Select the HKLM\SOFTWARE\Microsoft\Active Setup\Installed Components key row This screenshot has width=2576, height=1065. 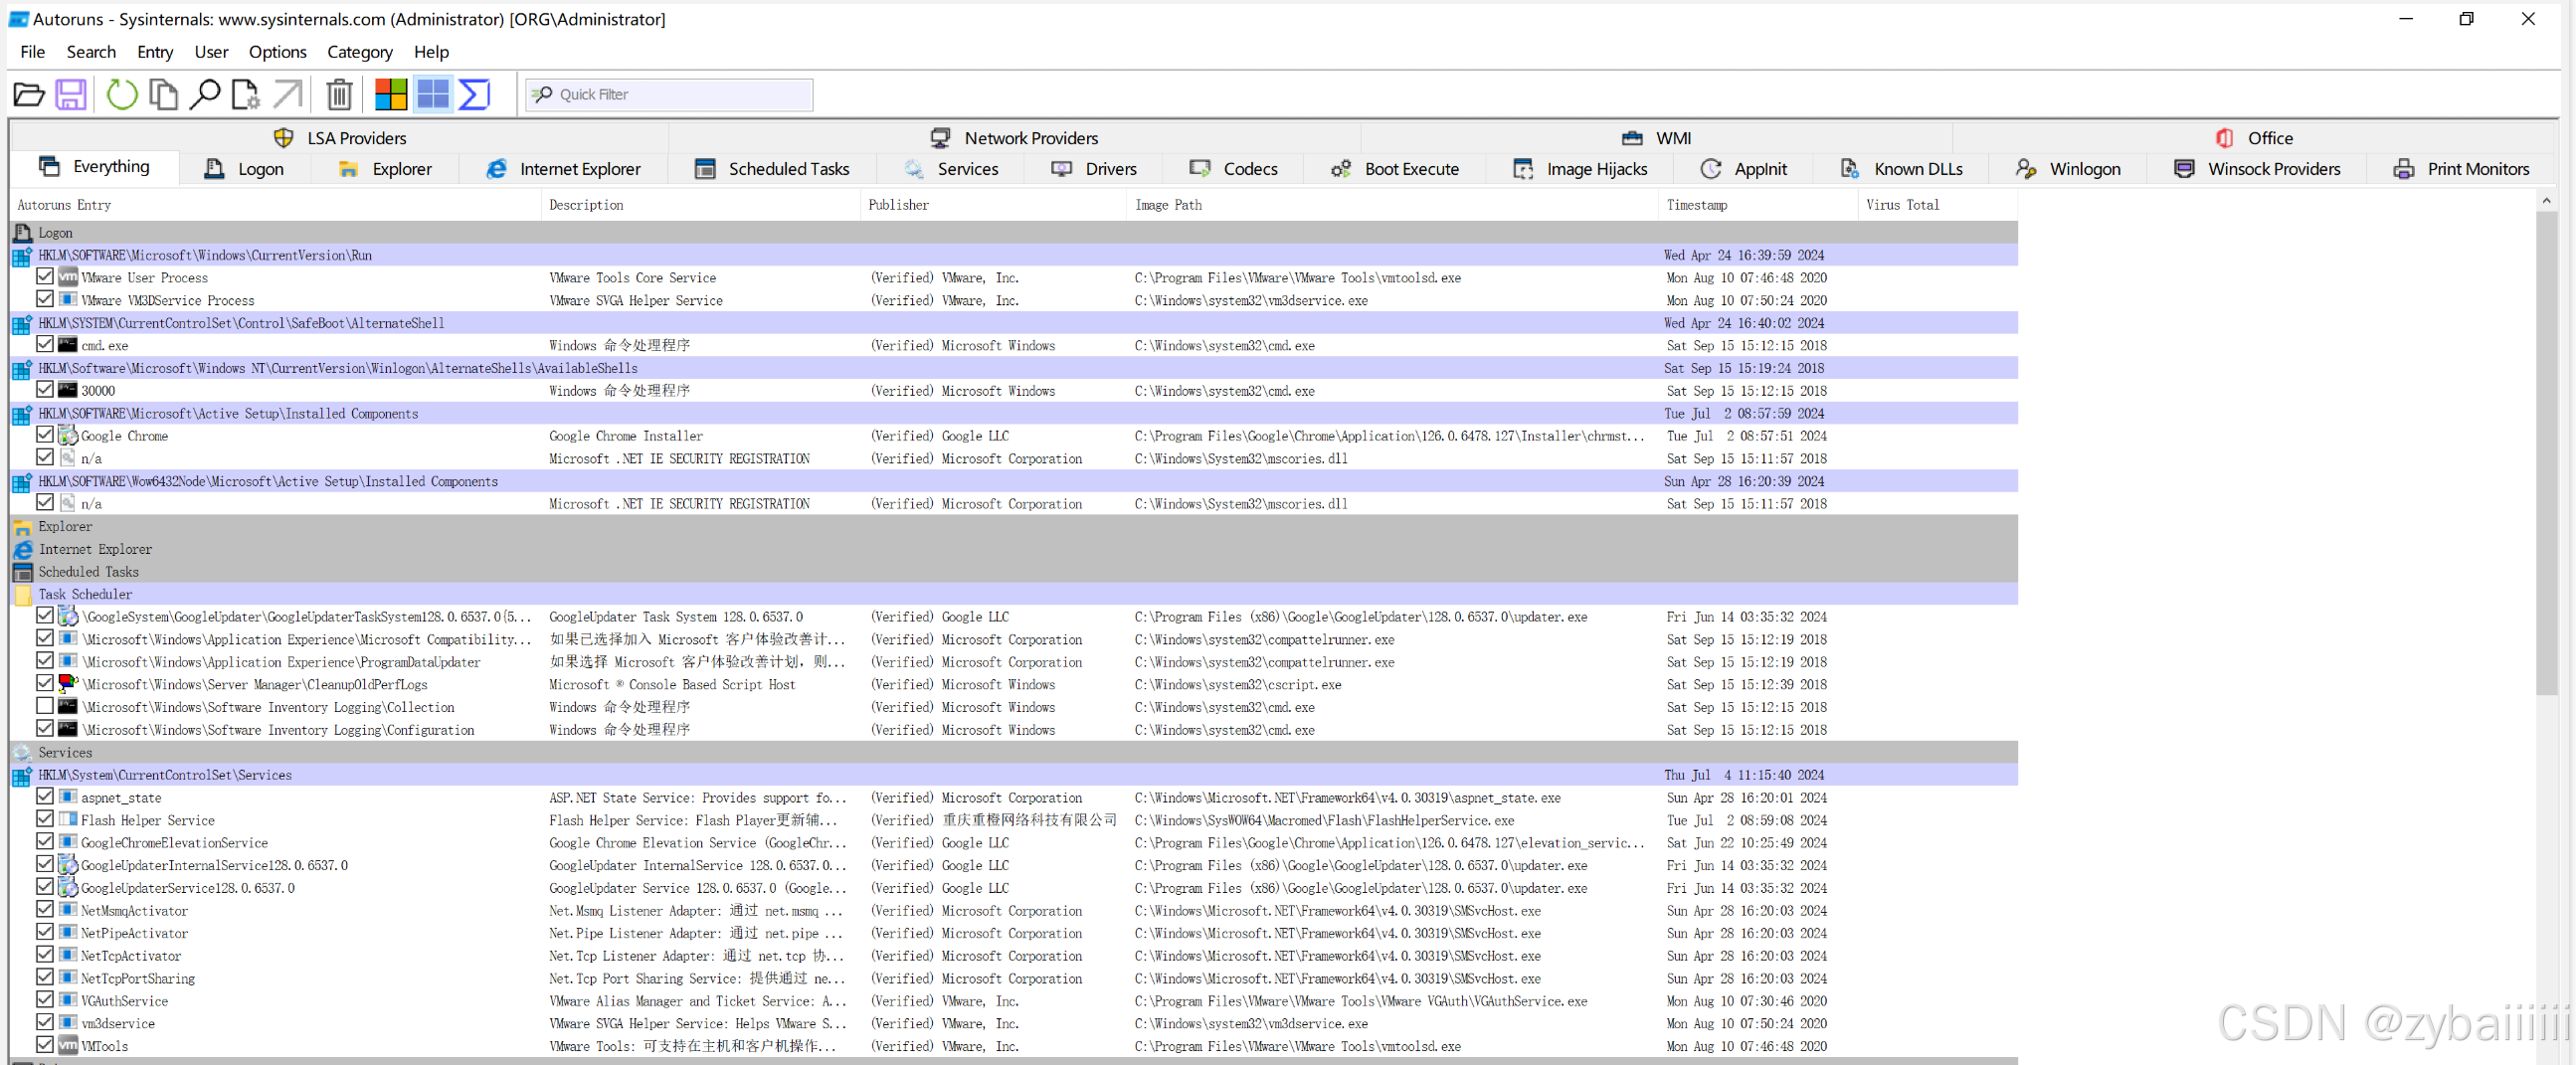tap(1014, 413)
